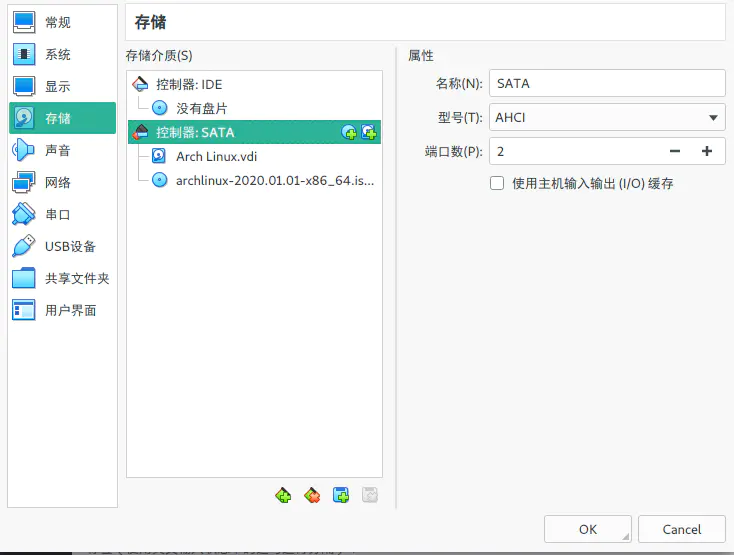
Task: Select the Arch Linux.vdi disk entry
Action: [254, 156]
